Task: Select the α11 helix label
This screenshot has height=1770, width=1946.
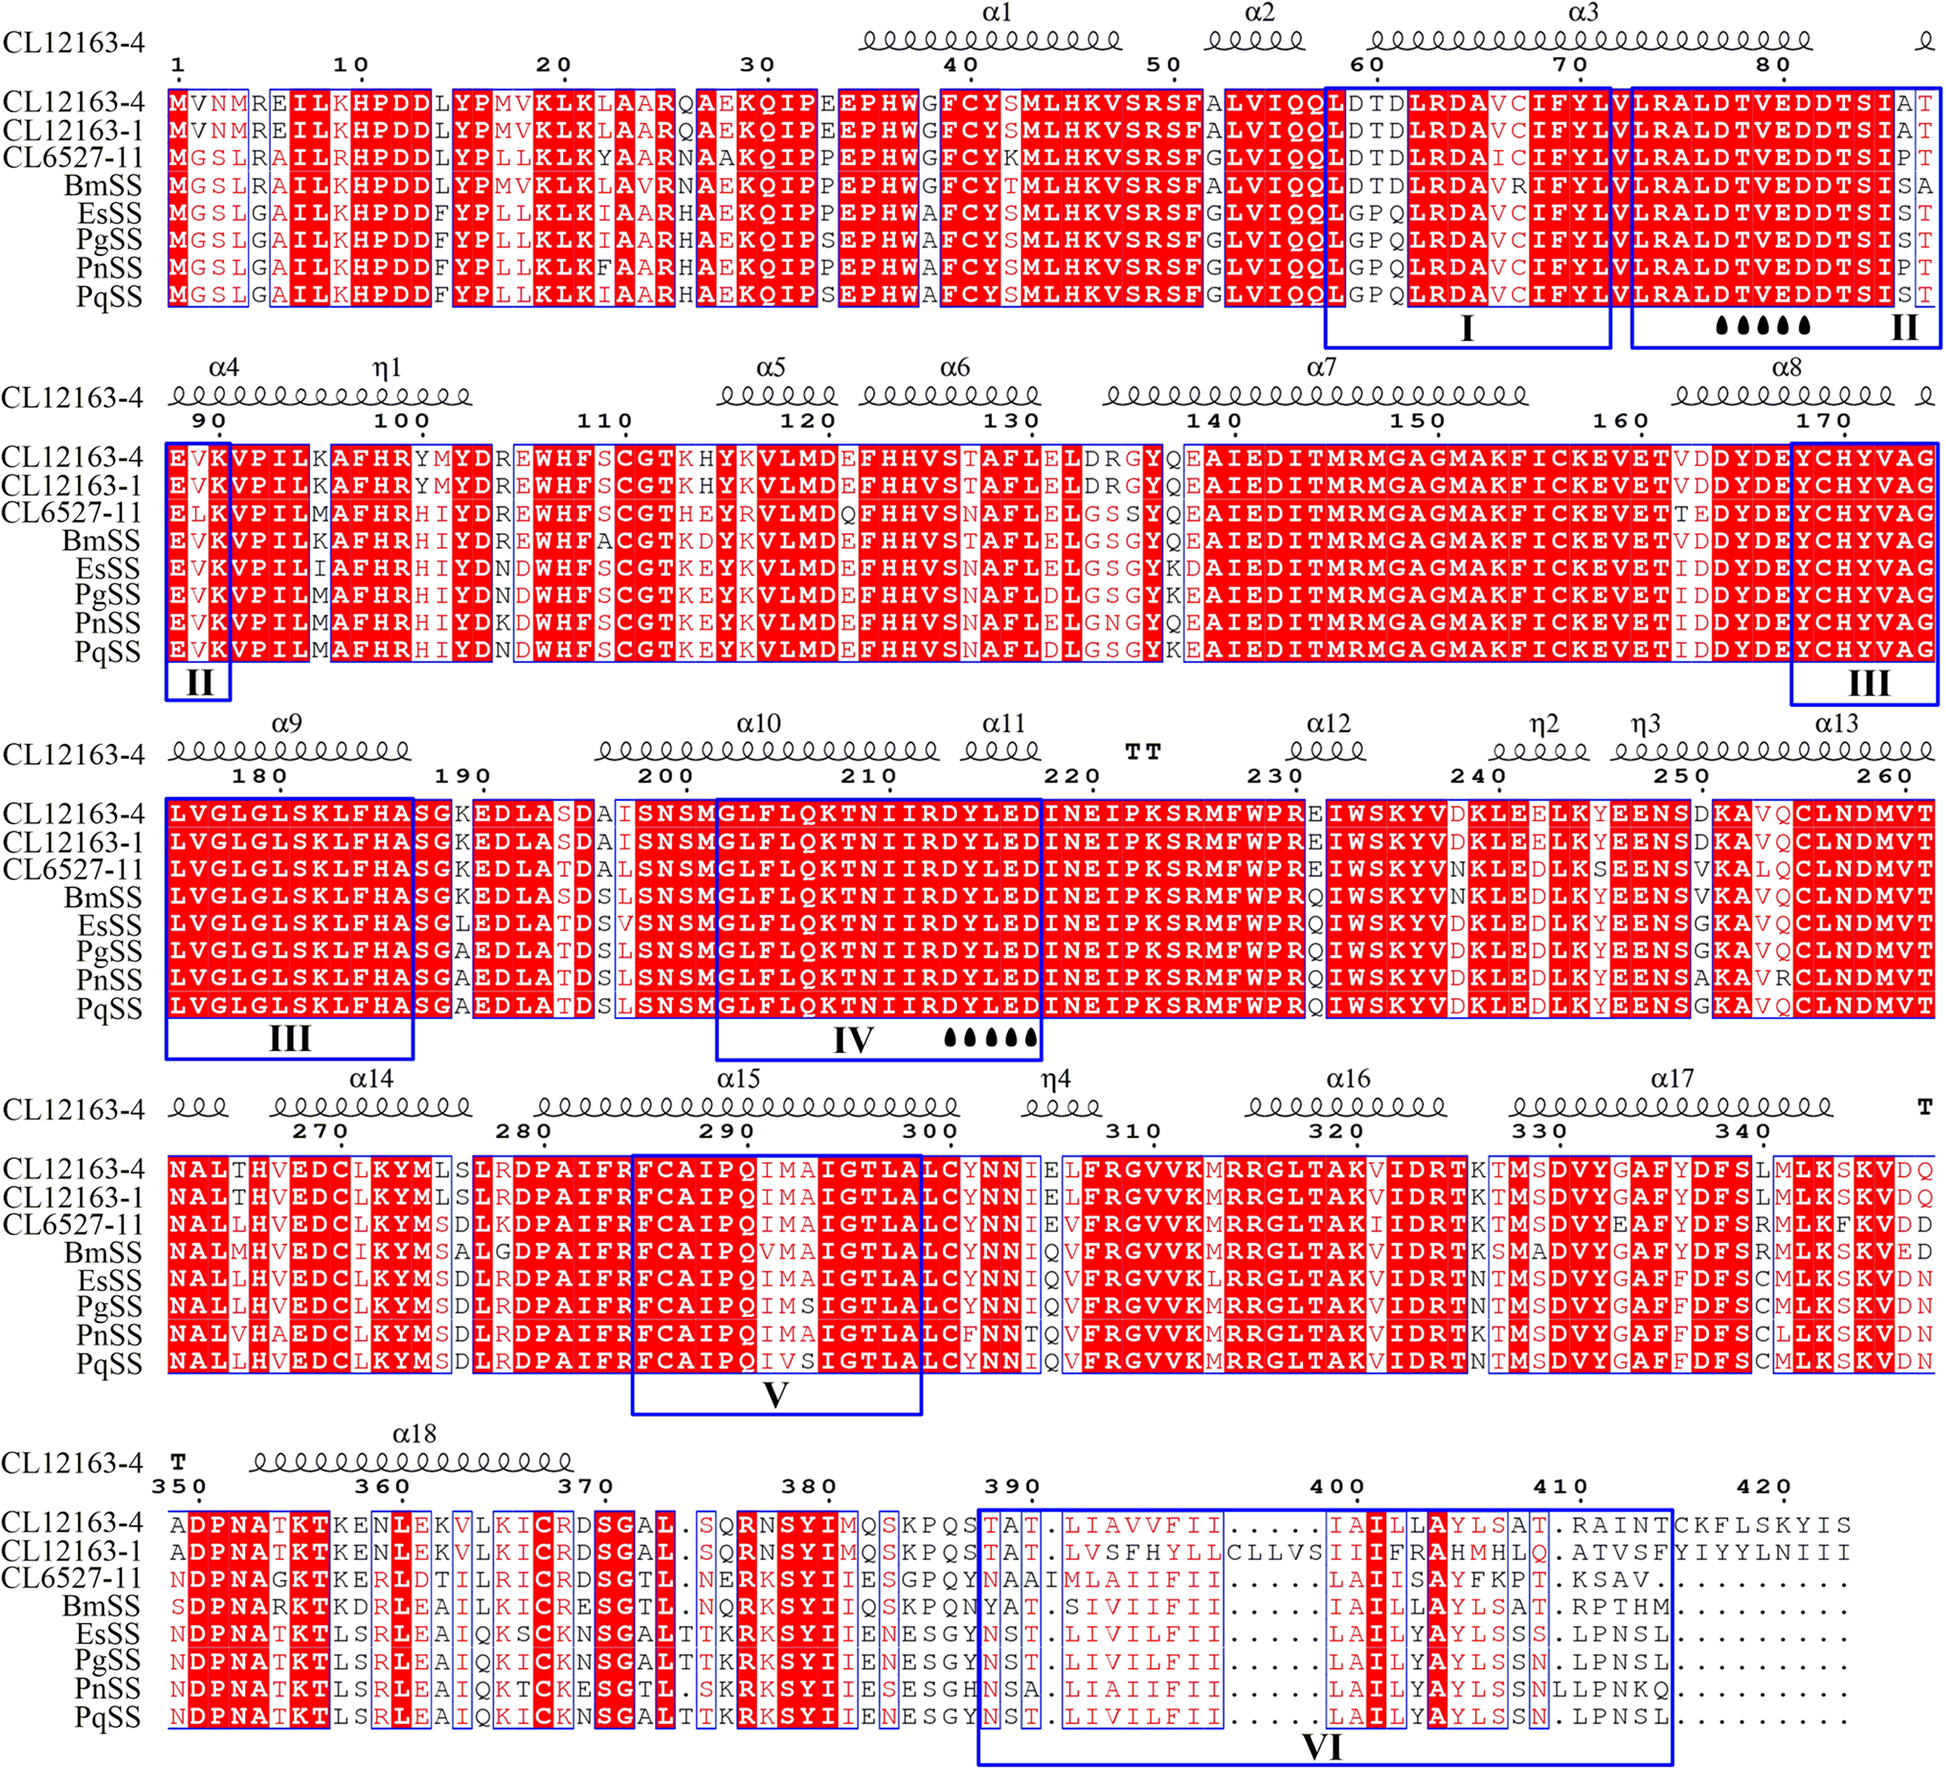Action: point(1004,723)
